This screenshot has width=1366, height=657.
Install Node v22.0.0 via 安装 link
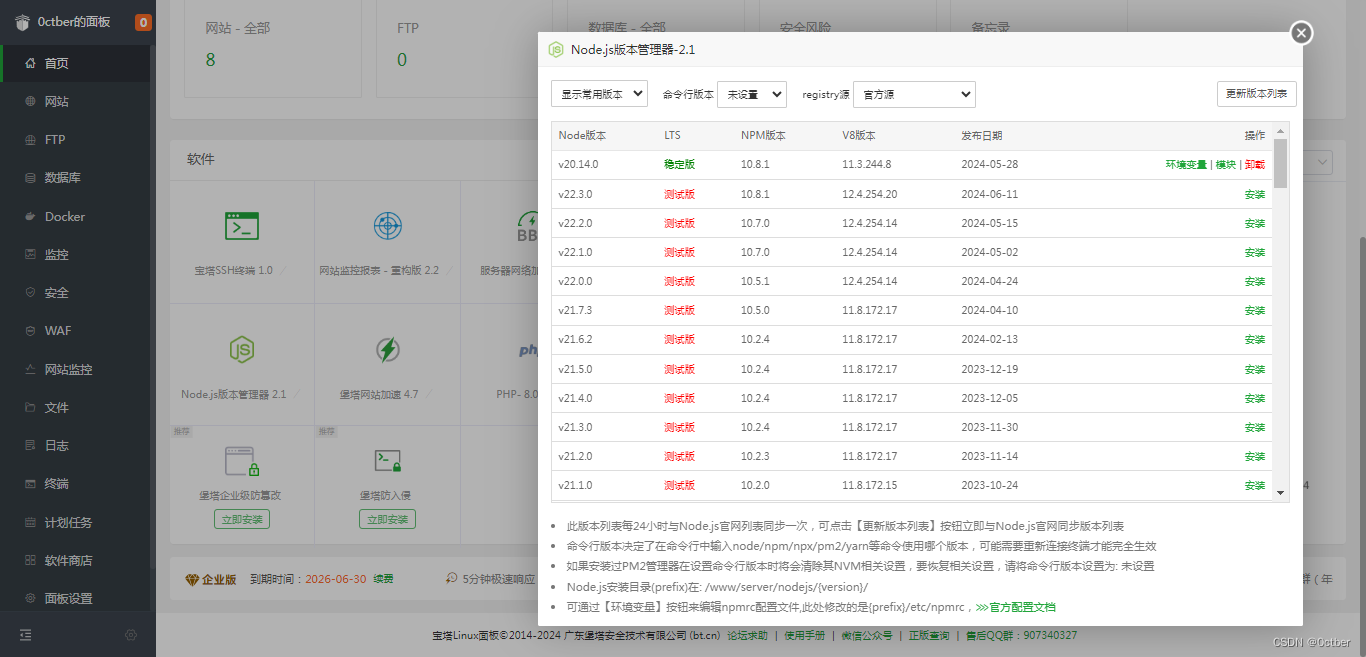(1255, 281)
